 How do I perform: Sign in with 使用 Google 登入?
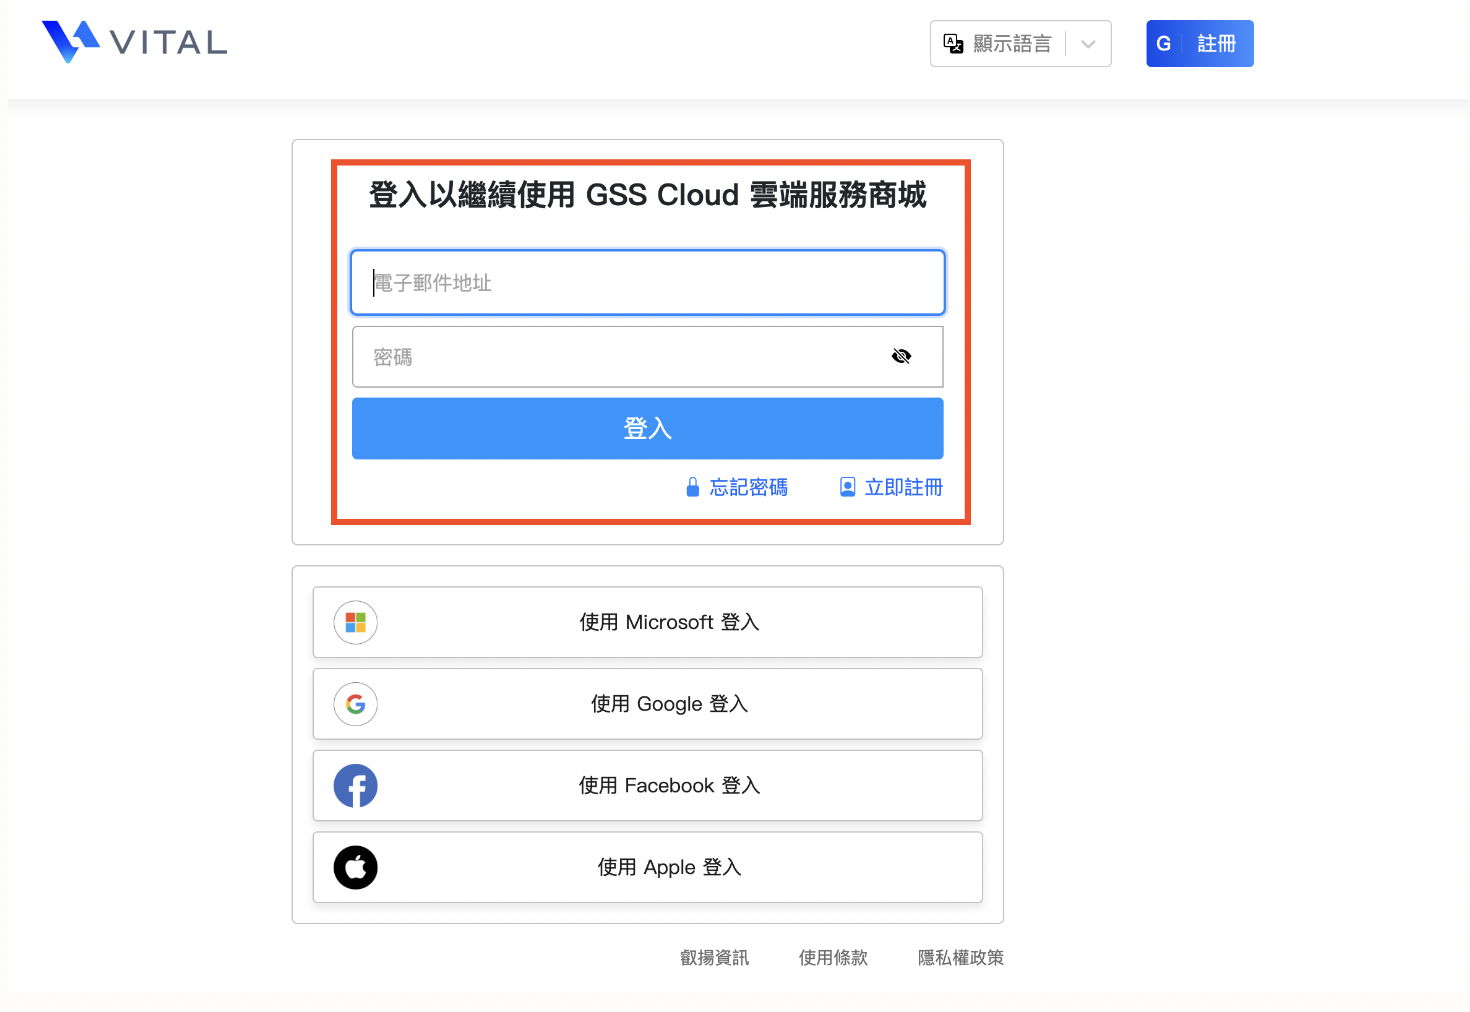tap(648, 704)
